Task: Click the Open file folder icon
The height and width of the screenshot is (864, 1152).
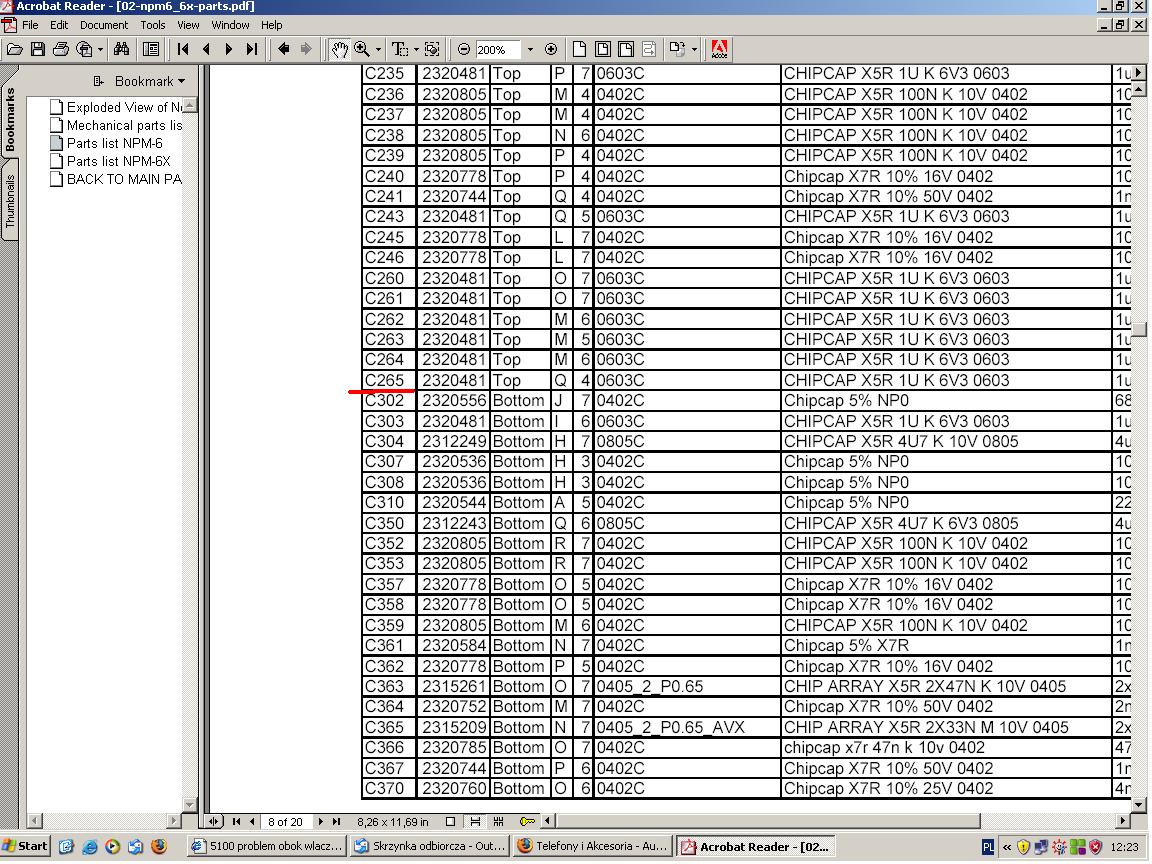Action: [x=15, y=49]
